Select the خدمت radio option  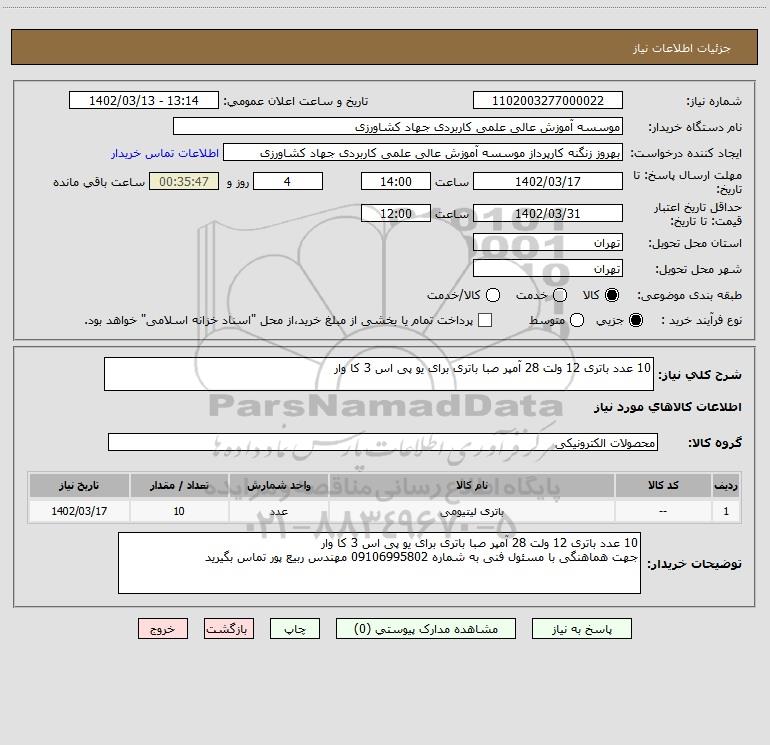click(560, 295)
